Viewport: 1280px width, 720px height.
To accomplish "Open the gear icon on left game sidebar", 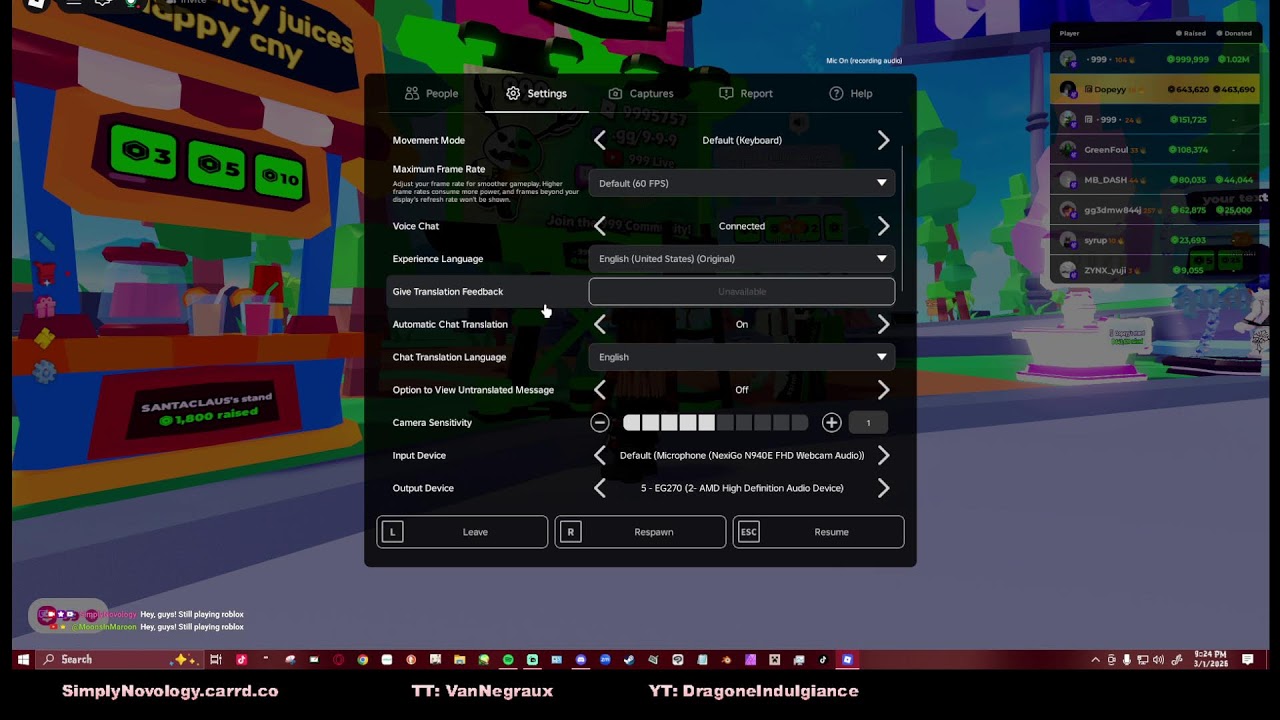I will [x=45, y=372].
